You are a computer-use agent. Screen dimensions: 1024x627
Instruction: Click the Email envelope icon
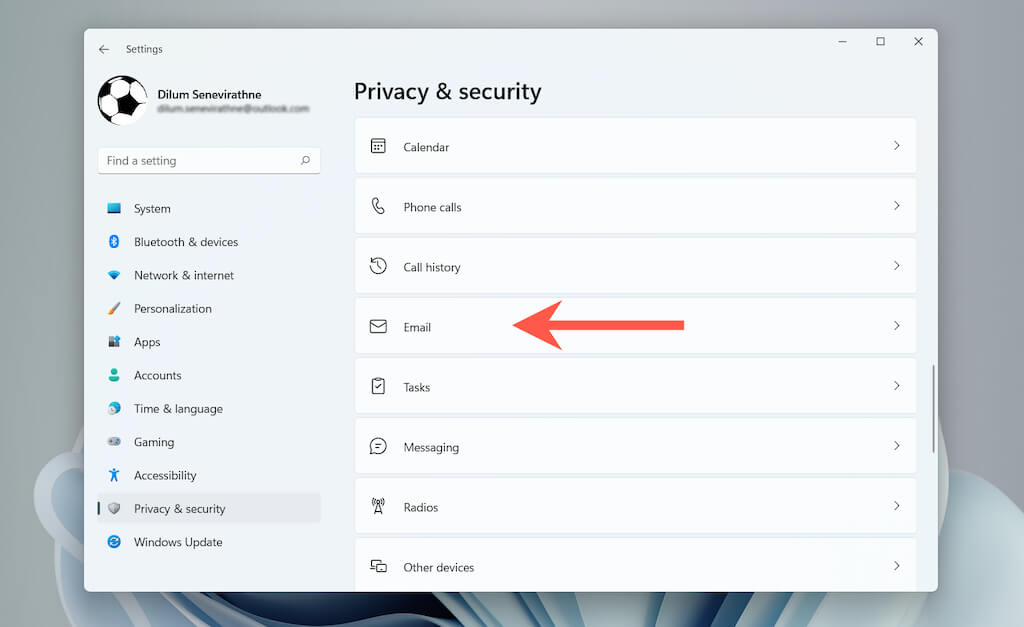[x=378, y=326]
